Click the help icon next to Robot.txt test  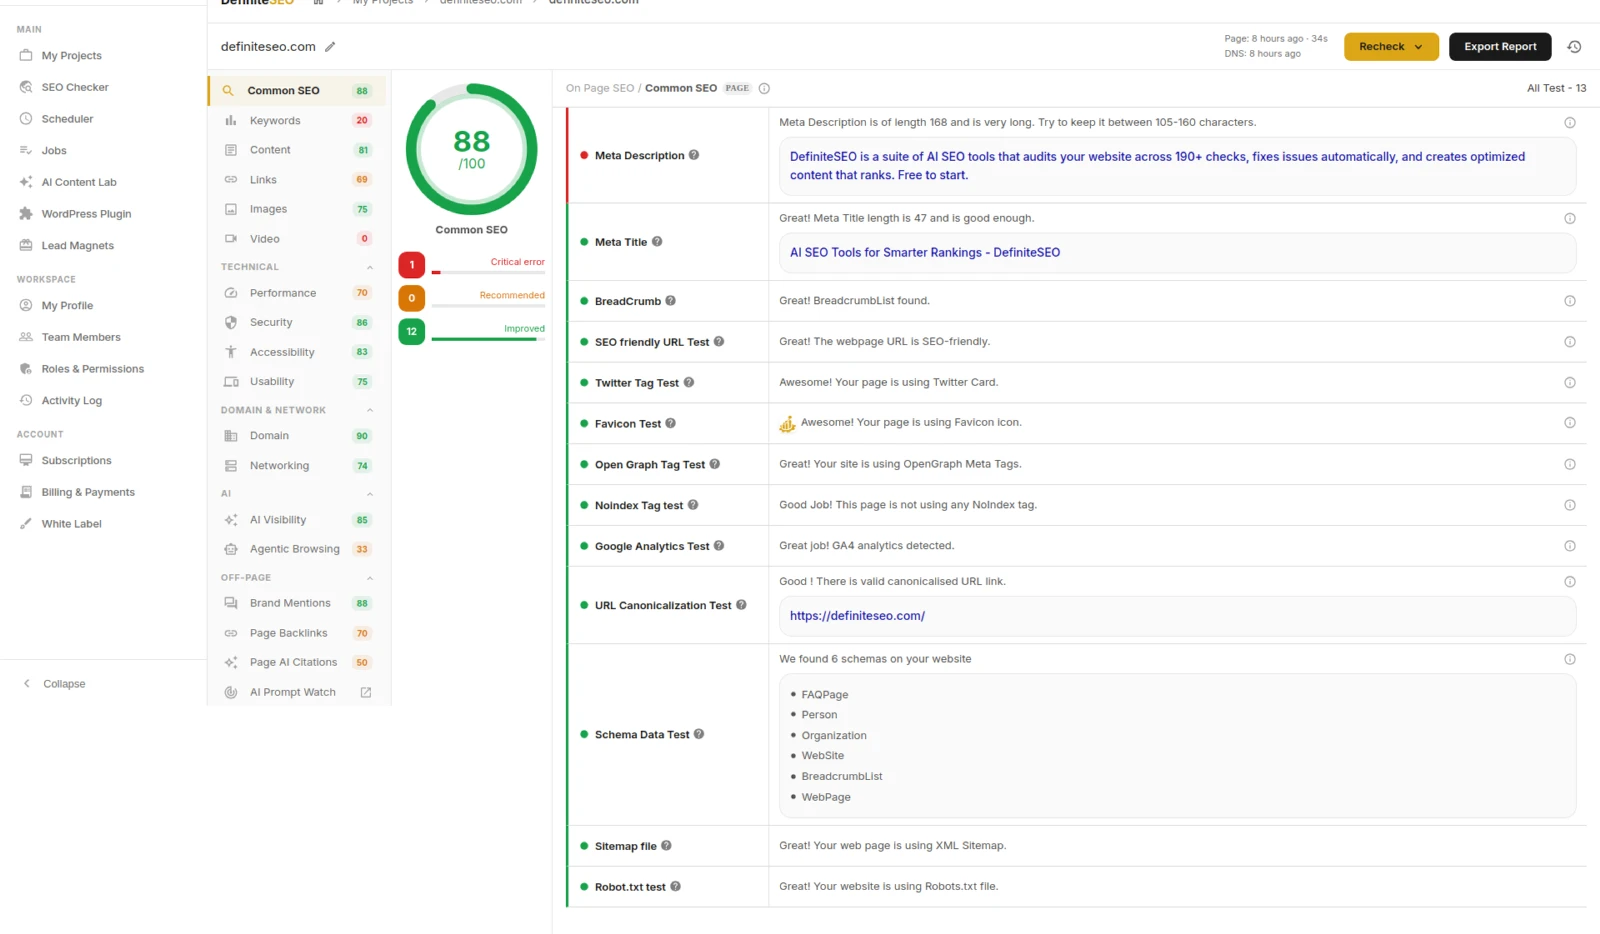(676, 887)
